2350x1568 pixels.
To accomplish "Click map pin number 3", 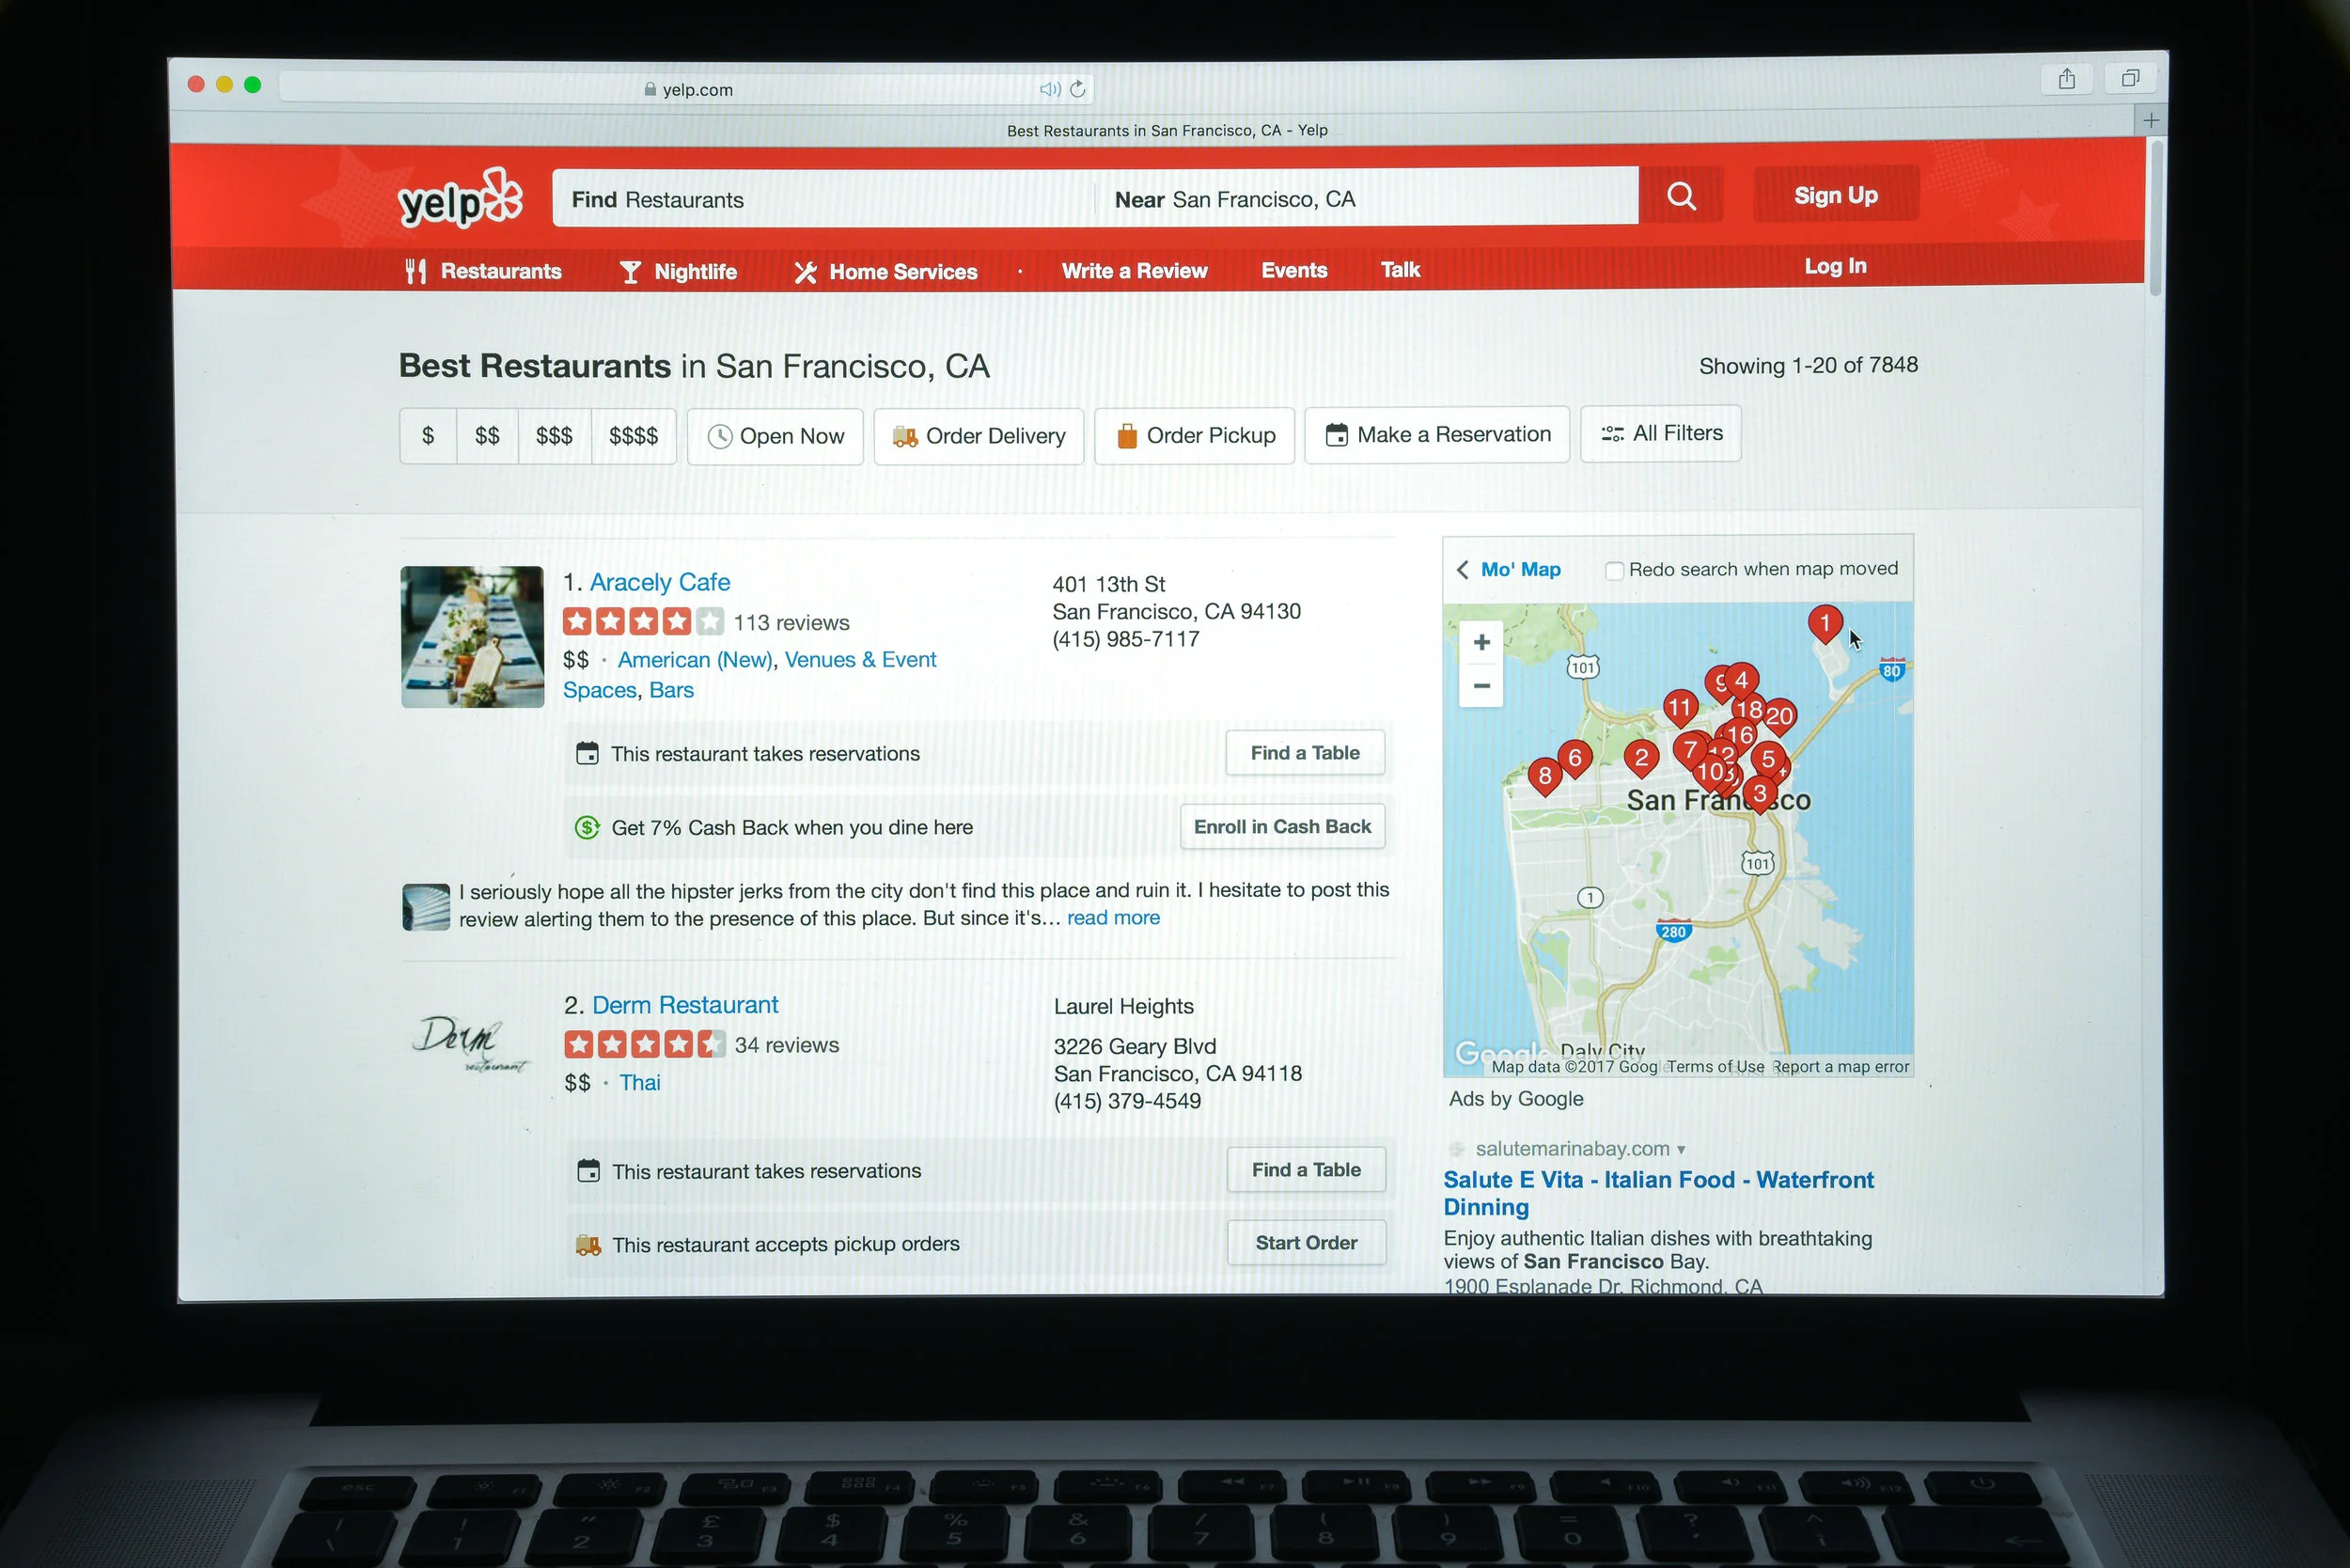I will click(x=1759, y=794).
